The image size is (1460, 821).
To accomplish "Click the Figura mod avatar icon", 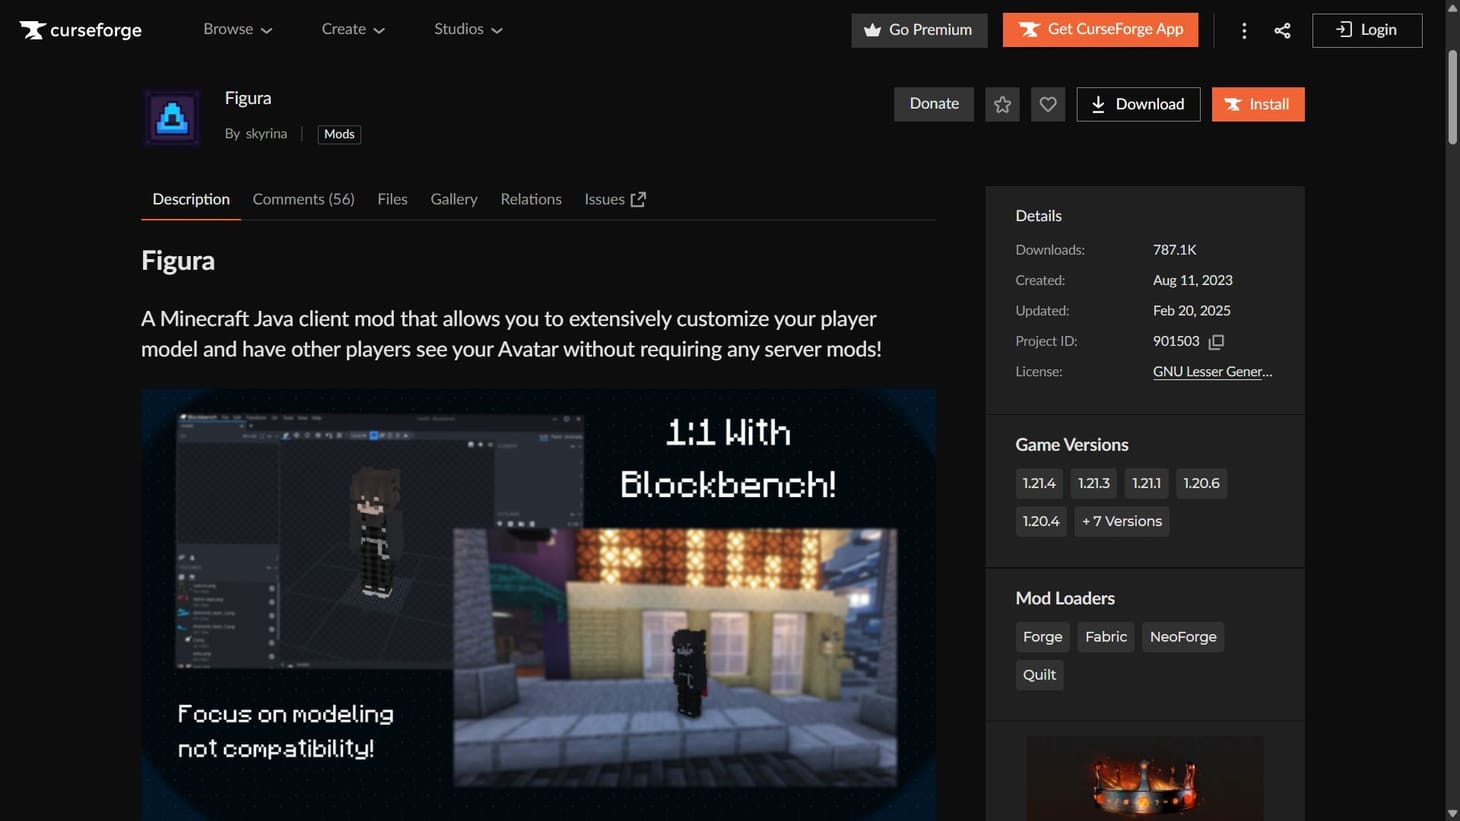I will coord(171,117).
